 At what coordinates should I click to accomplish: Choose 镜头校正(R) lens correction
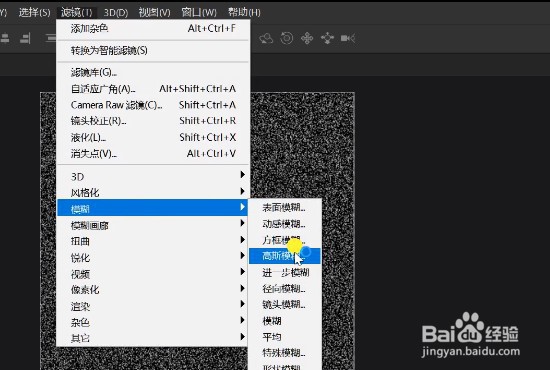tap(153, 121)
